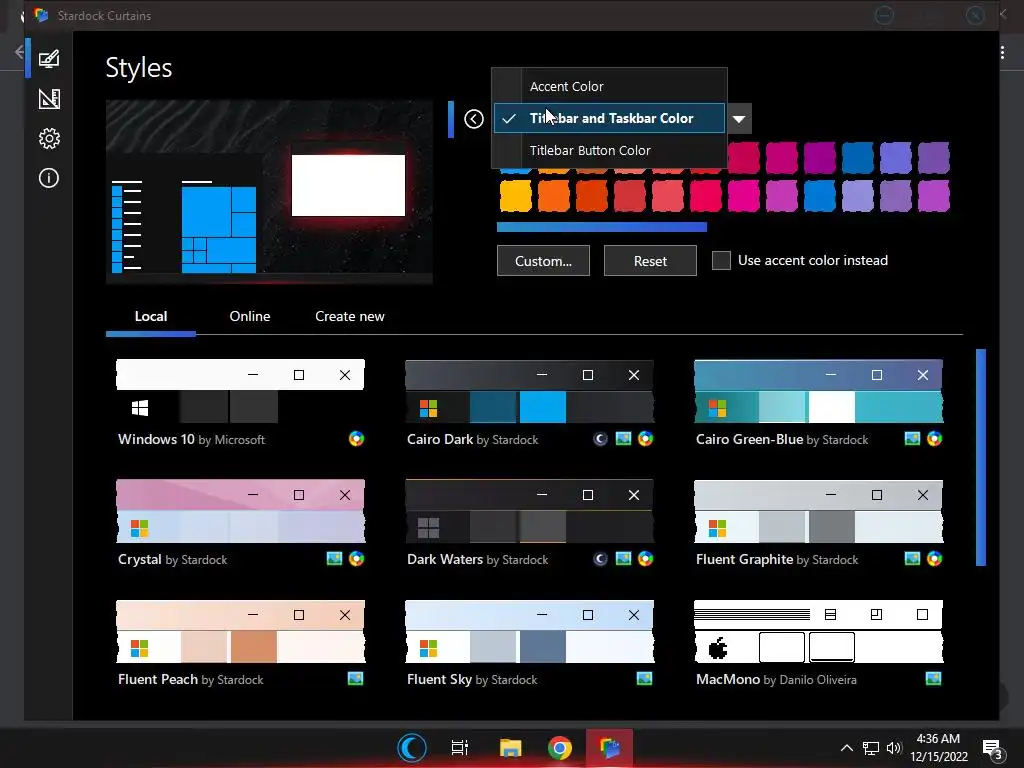Image resolution: width=1024 pixels, height=768 pixels.
Task: Choose Accent Color from dropdown list
Action: coord(609,86)
